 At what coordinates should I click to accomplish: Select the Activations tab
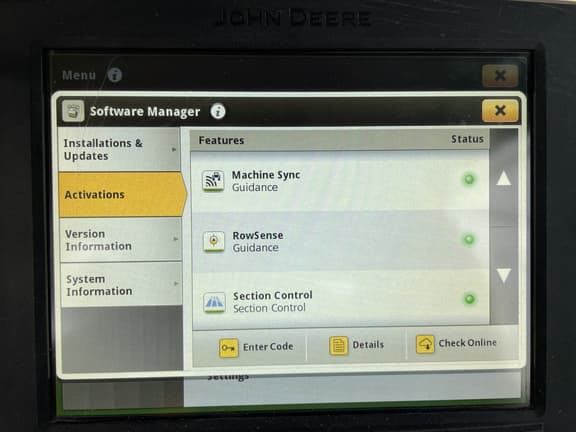(122, 195)
